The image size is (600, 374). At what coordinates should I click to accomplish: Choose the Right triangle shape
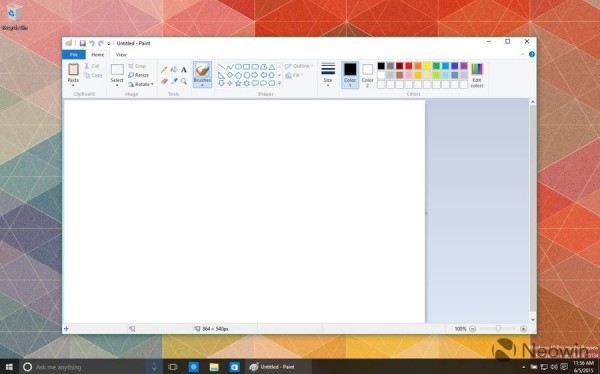221,75
